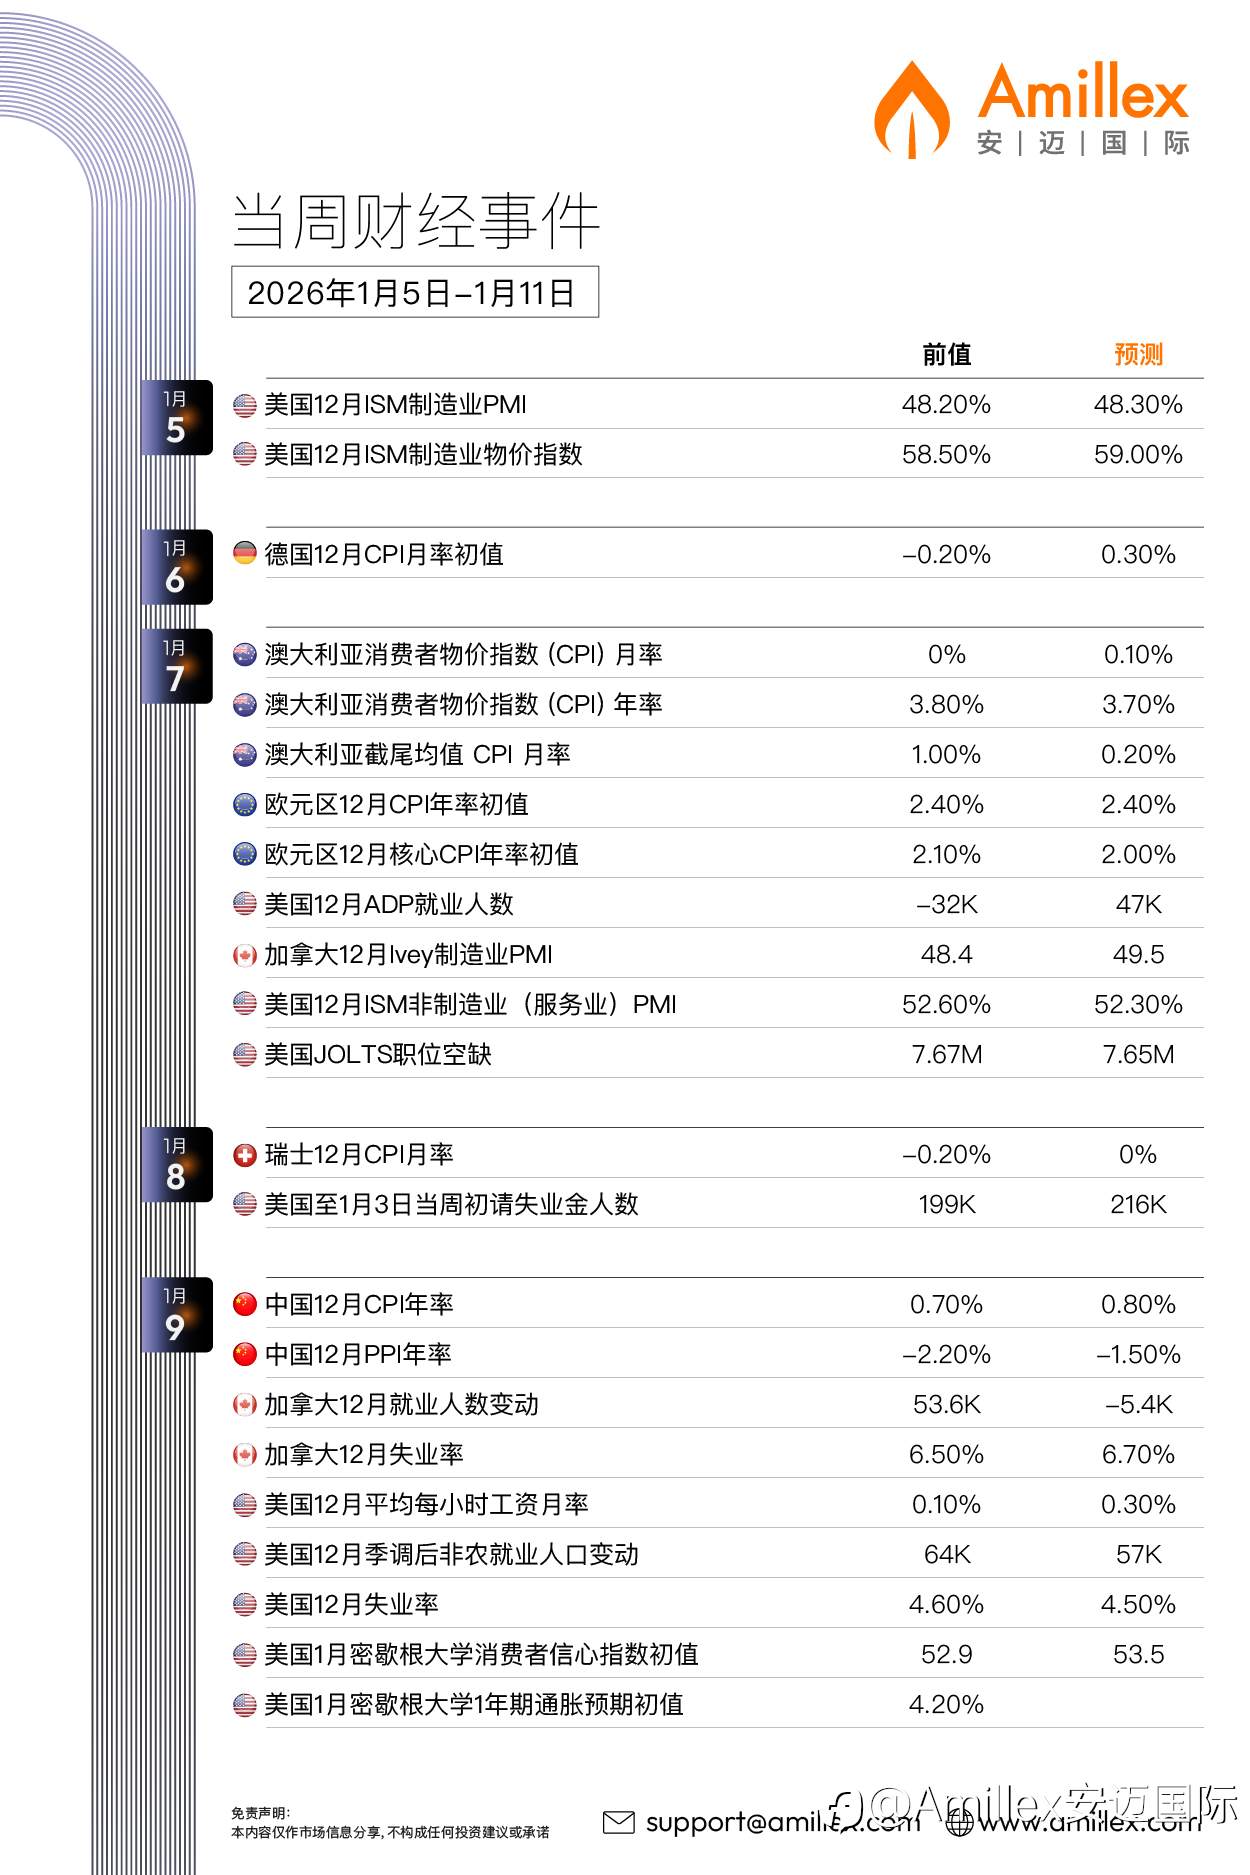Open the support@amillex.com email link
Screen dimensions: 1250x1875
coord(782,1822)
